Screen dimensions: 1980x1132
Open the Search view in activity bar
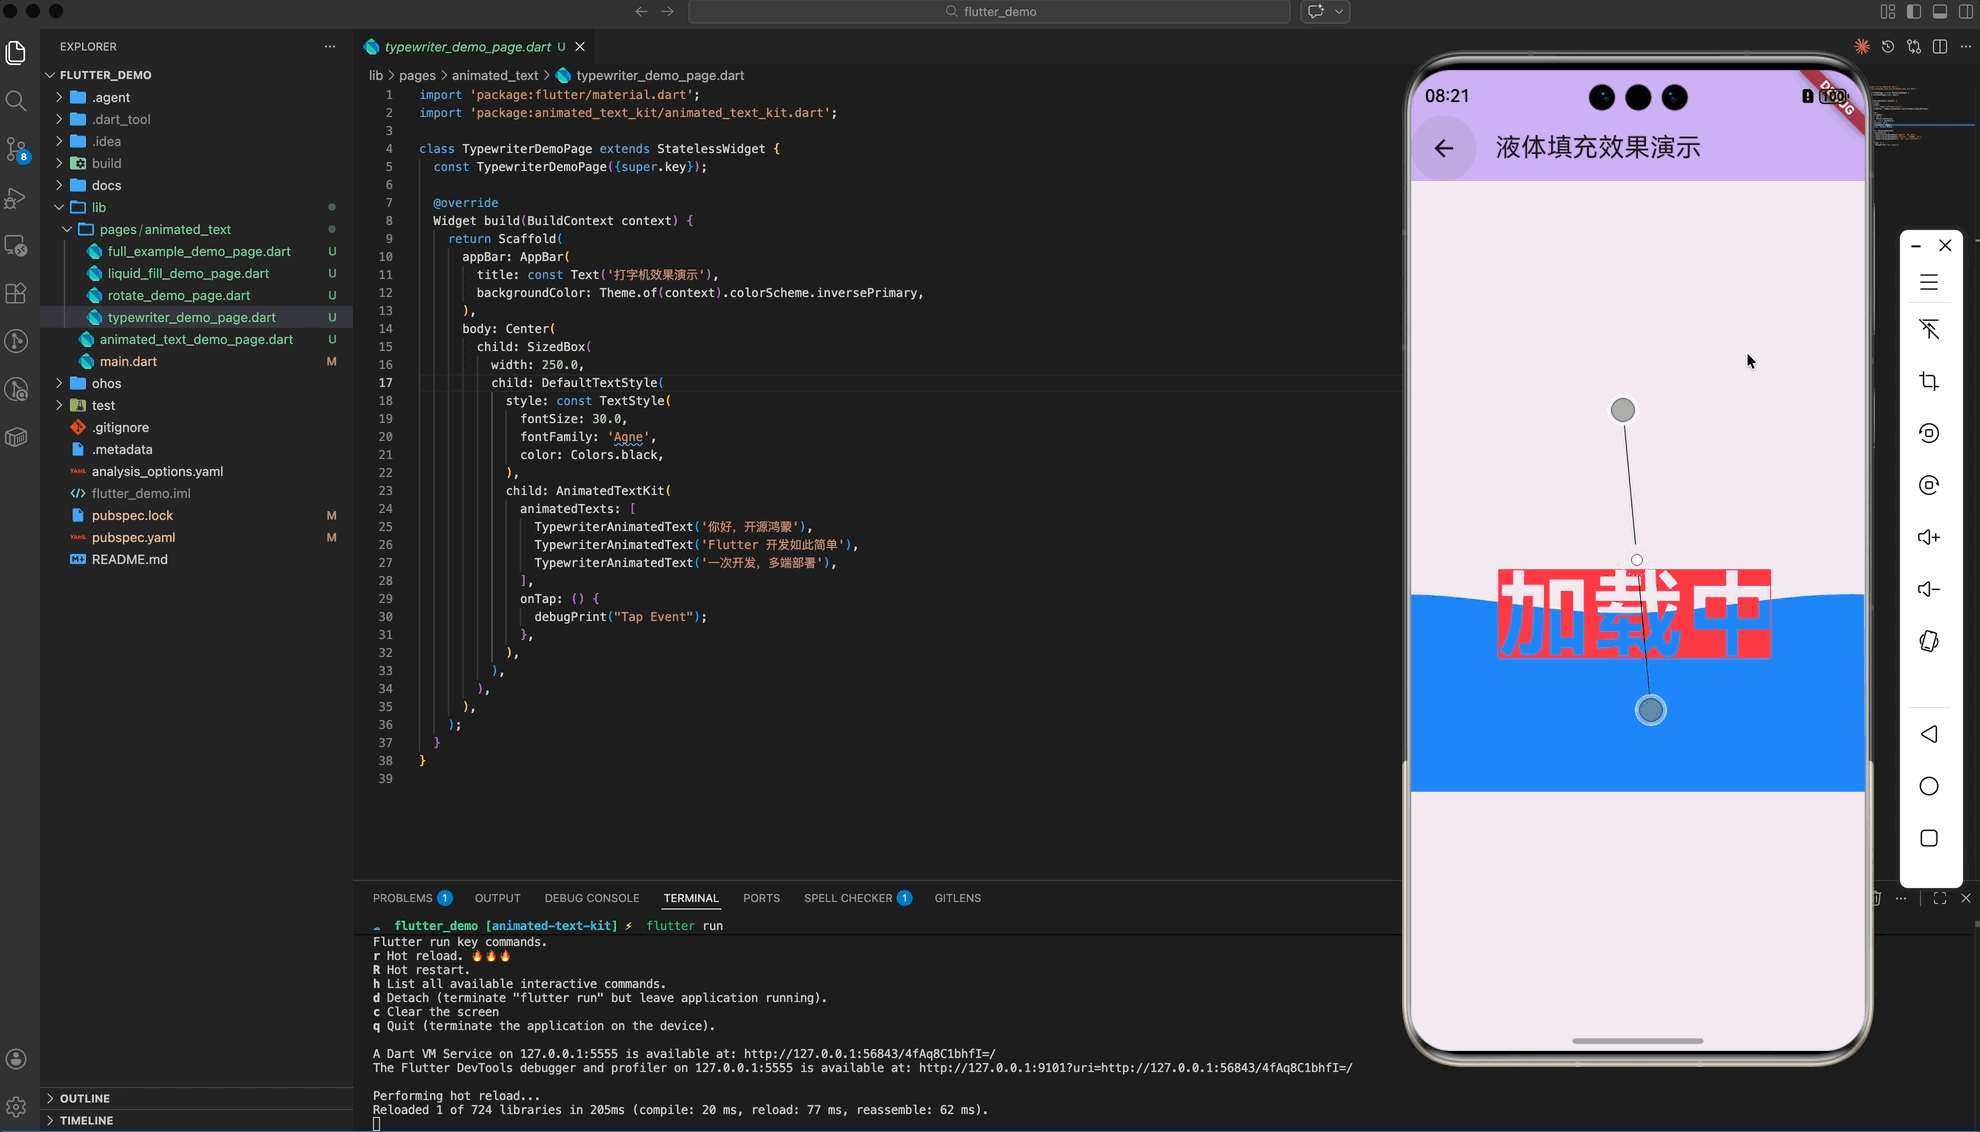pyautogui.click(x=16, y=101)
